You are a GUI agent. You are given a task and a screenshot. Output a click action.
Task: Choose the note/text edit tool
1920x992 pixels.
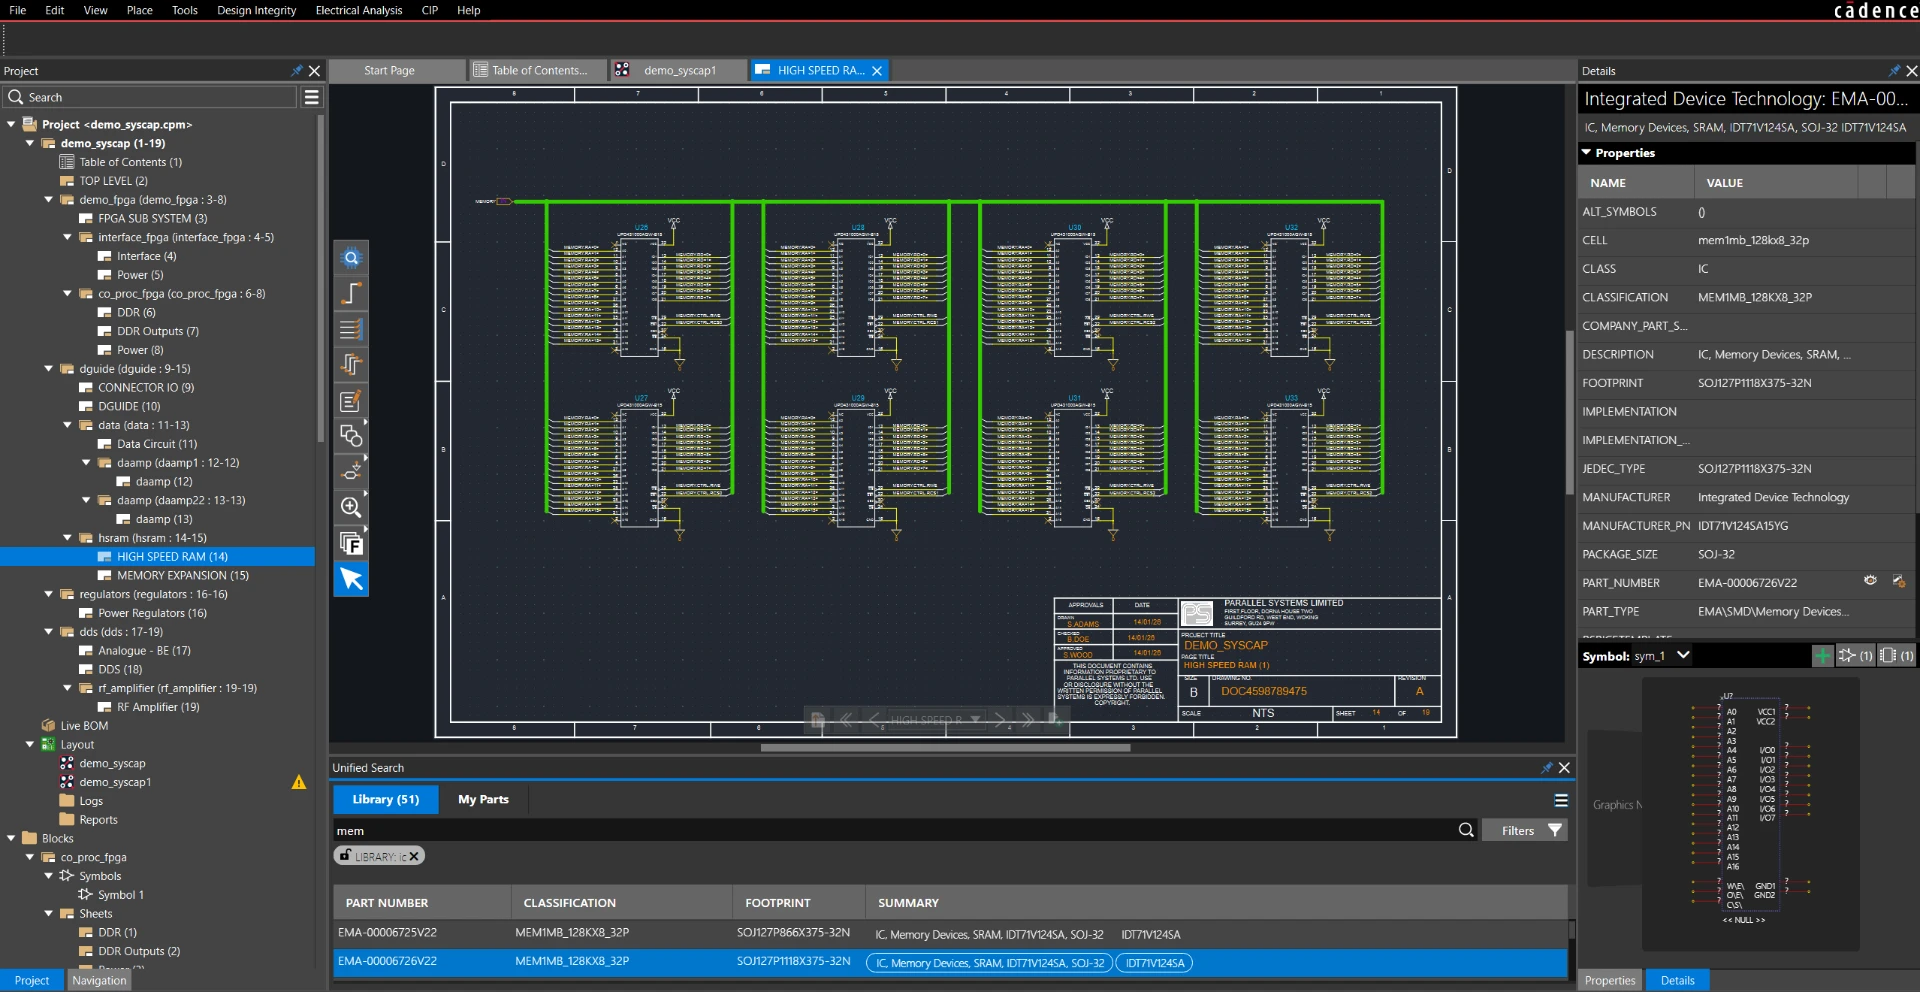[x=351, y=401]
